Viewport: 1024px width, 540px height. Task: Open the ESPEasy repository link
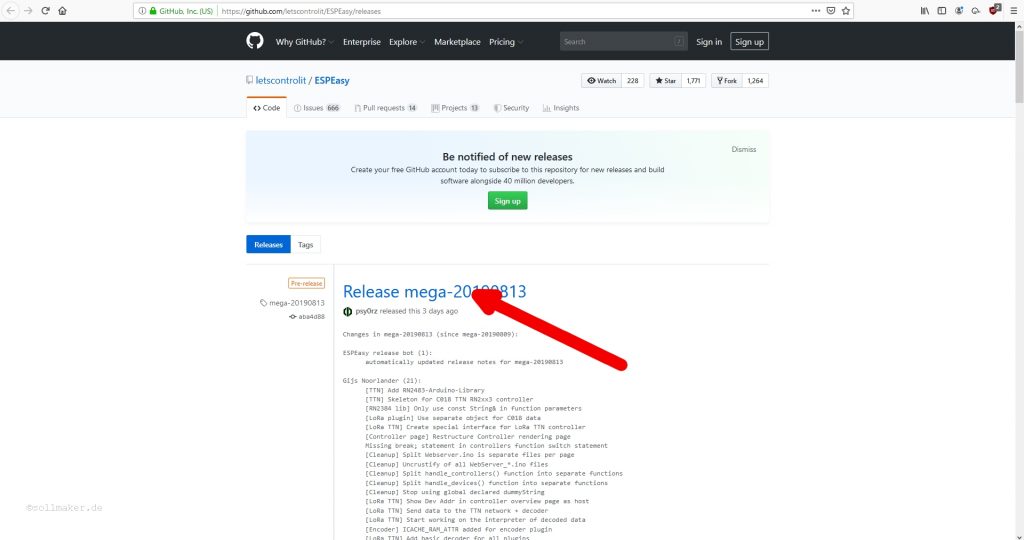tap(332, 80)
